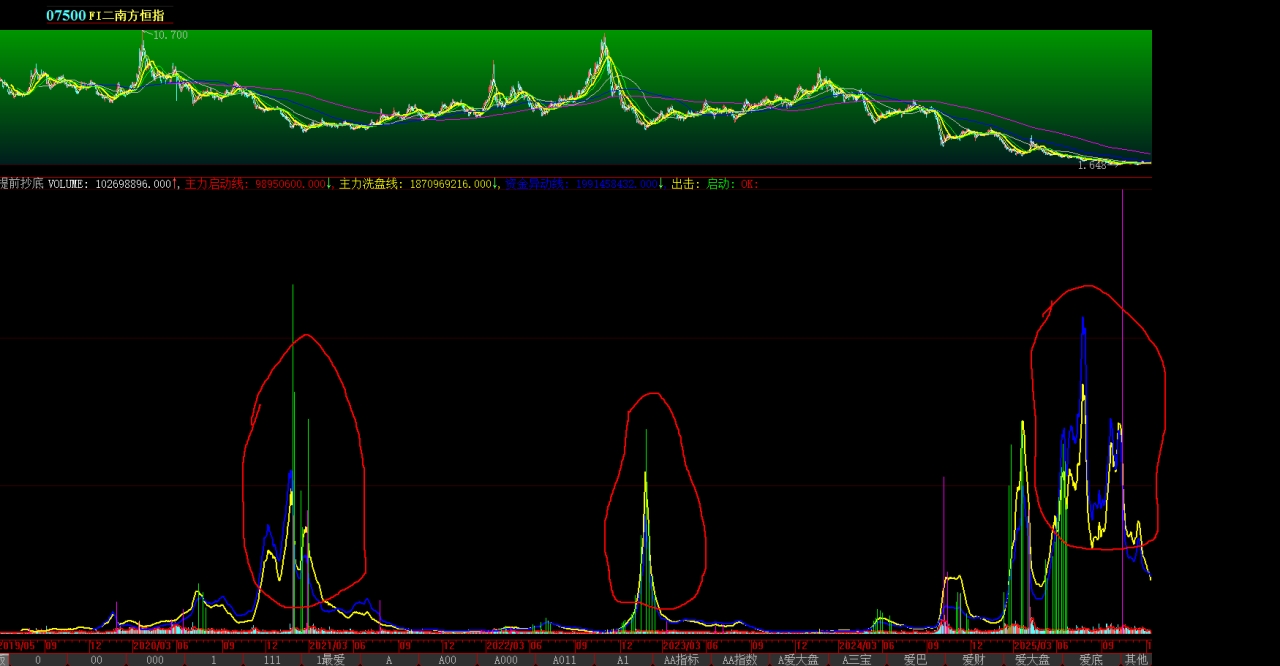Select the 爱底 indicator tab

coord(1090,660)
